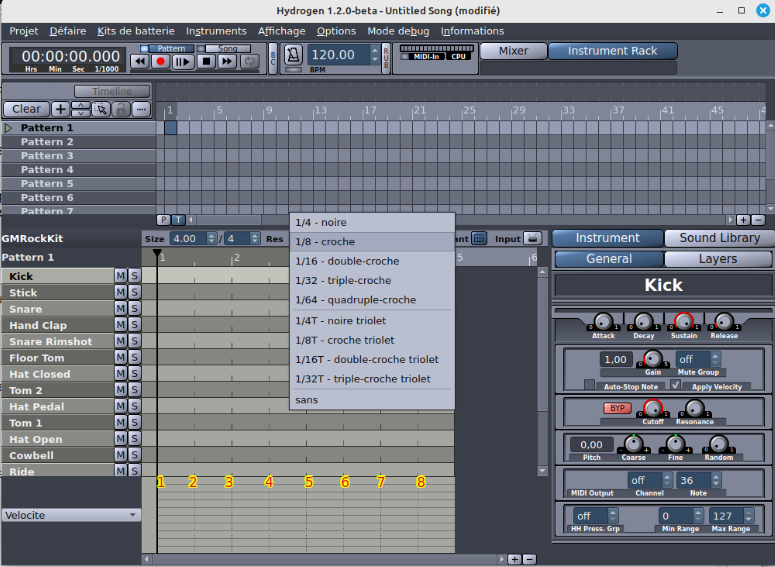Open the Affichage menu

[281, 31]
